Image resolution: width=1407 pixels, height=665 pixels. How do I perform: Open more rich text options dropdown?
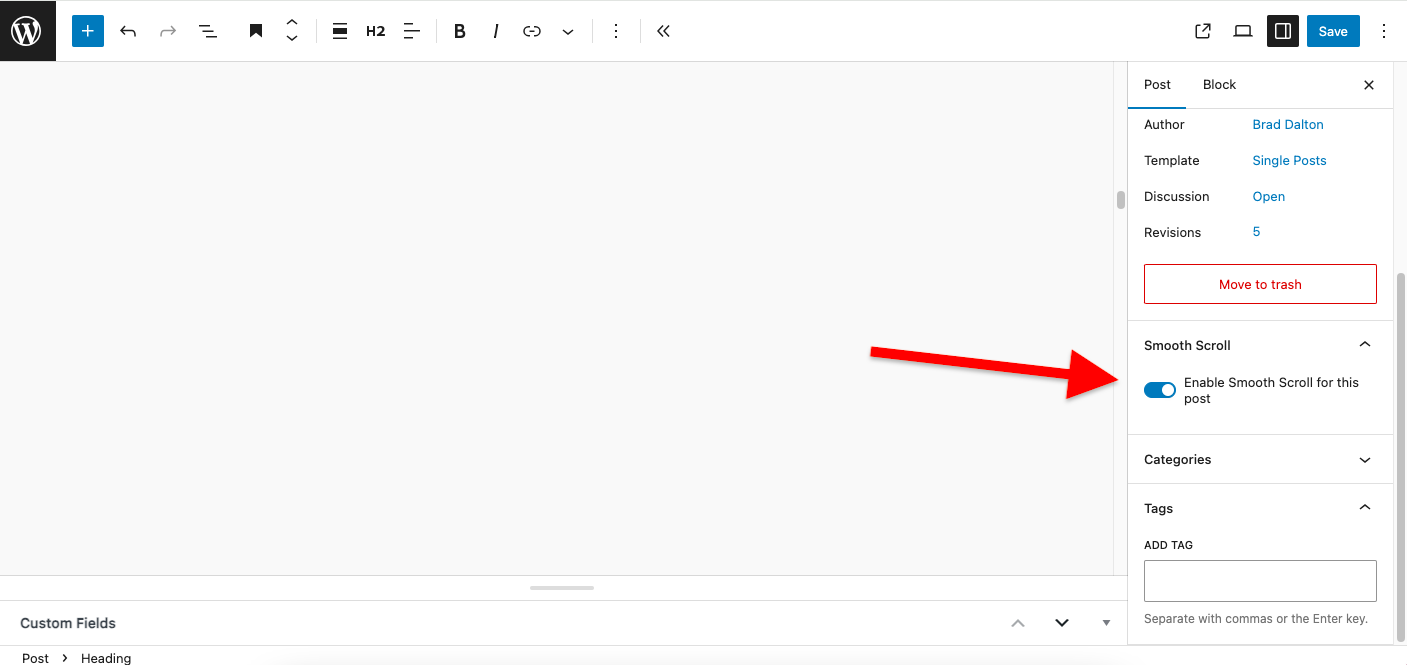click(568, 31)
